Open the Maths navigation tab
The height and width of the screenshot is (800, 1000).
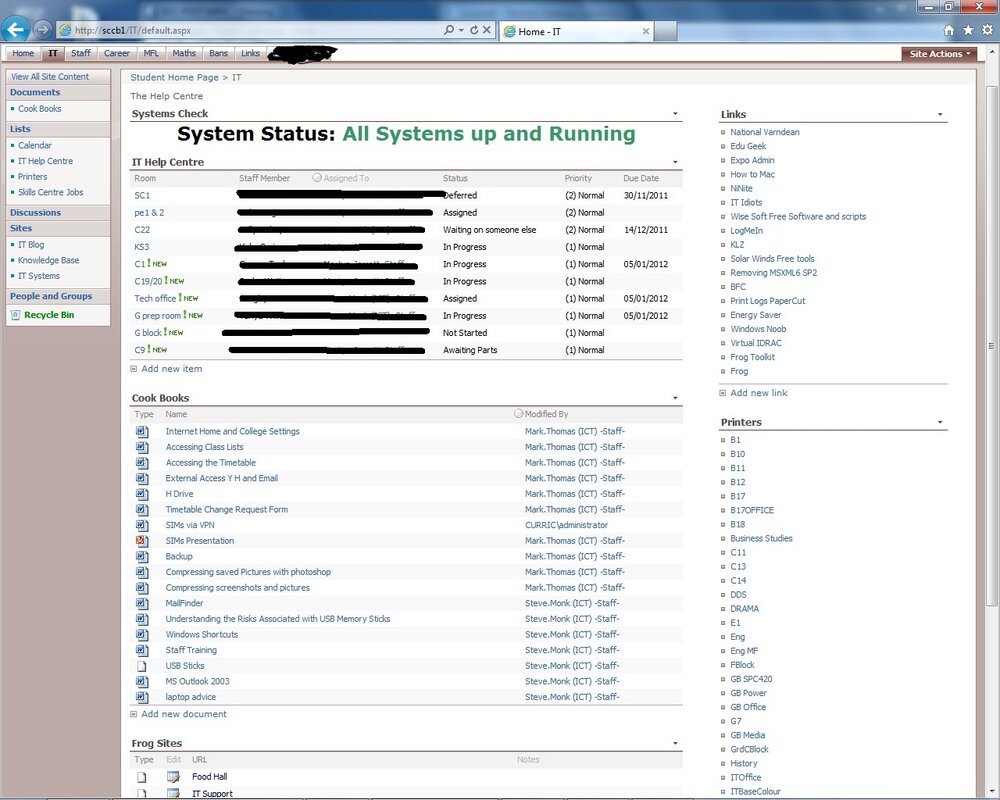point(184,53)
